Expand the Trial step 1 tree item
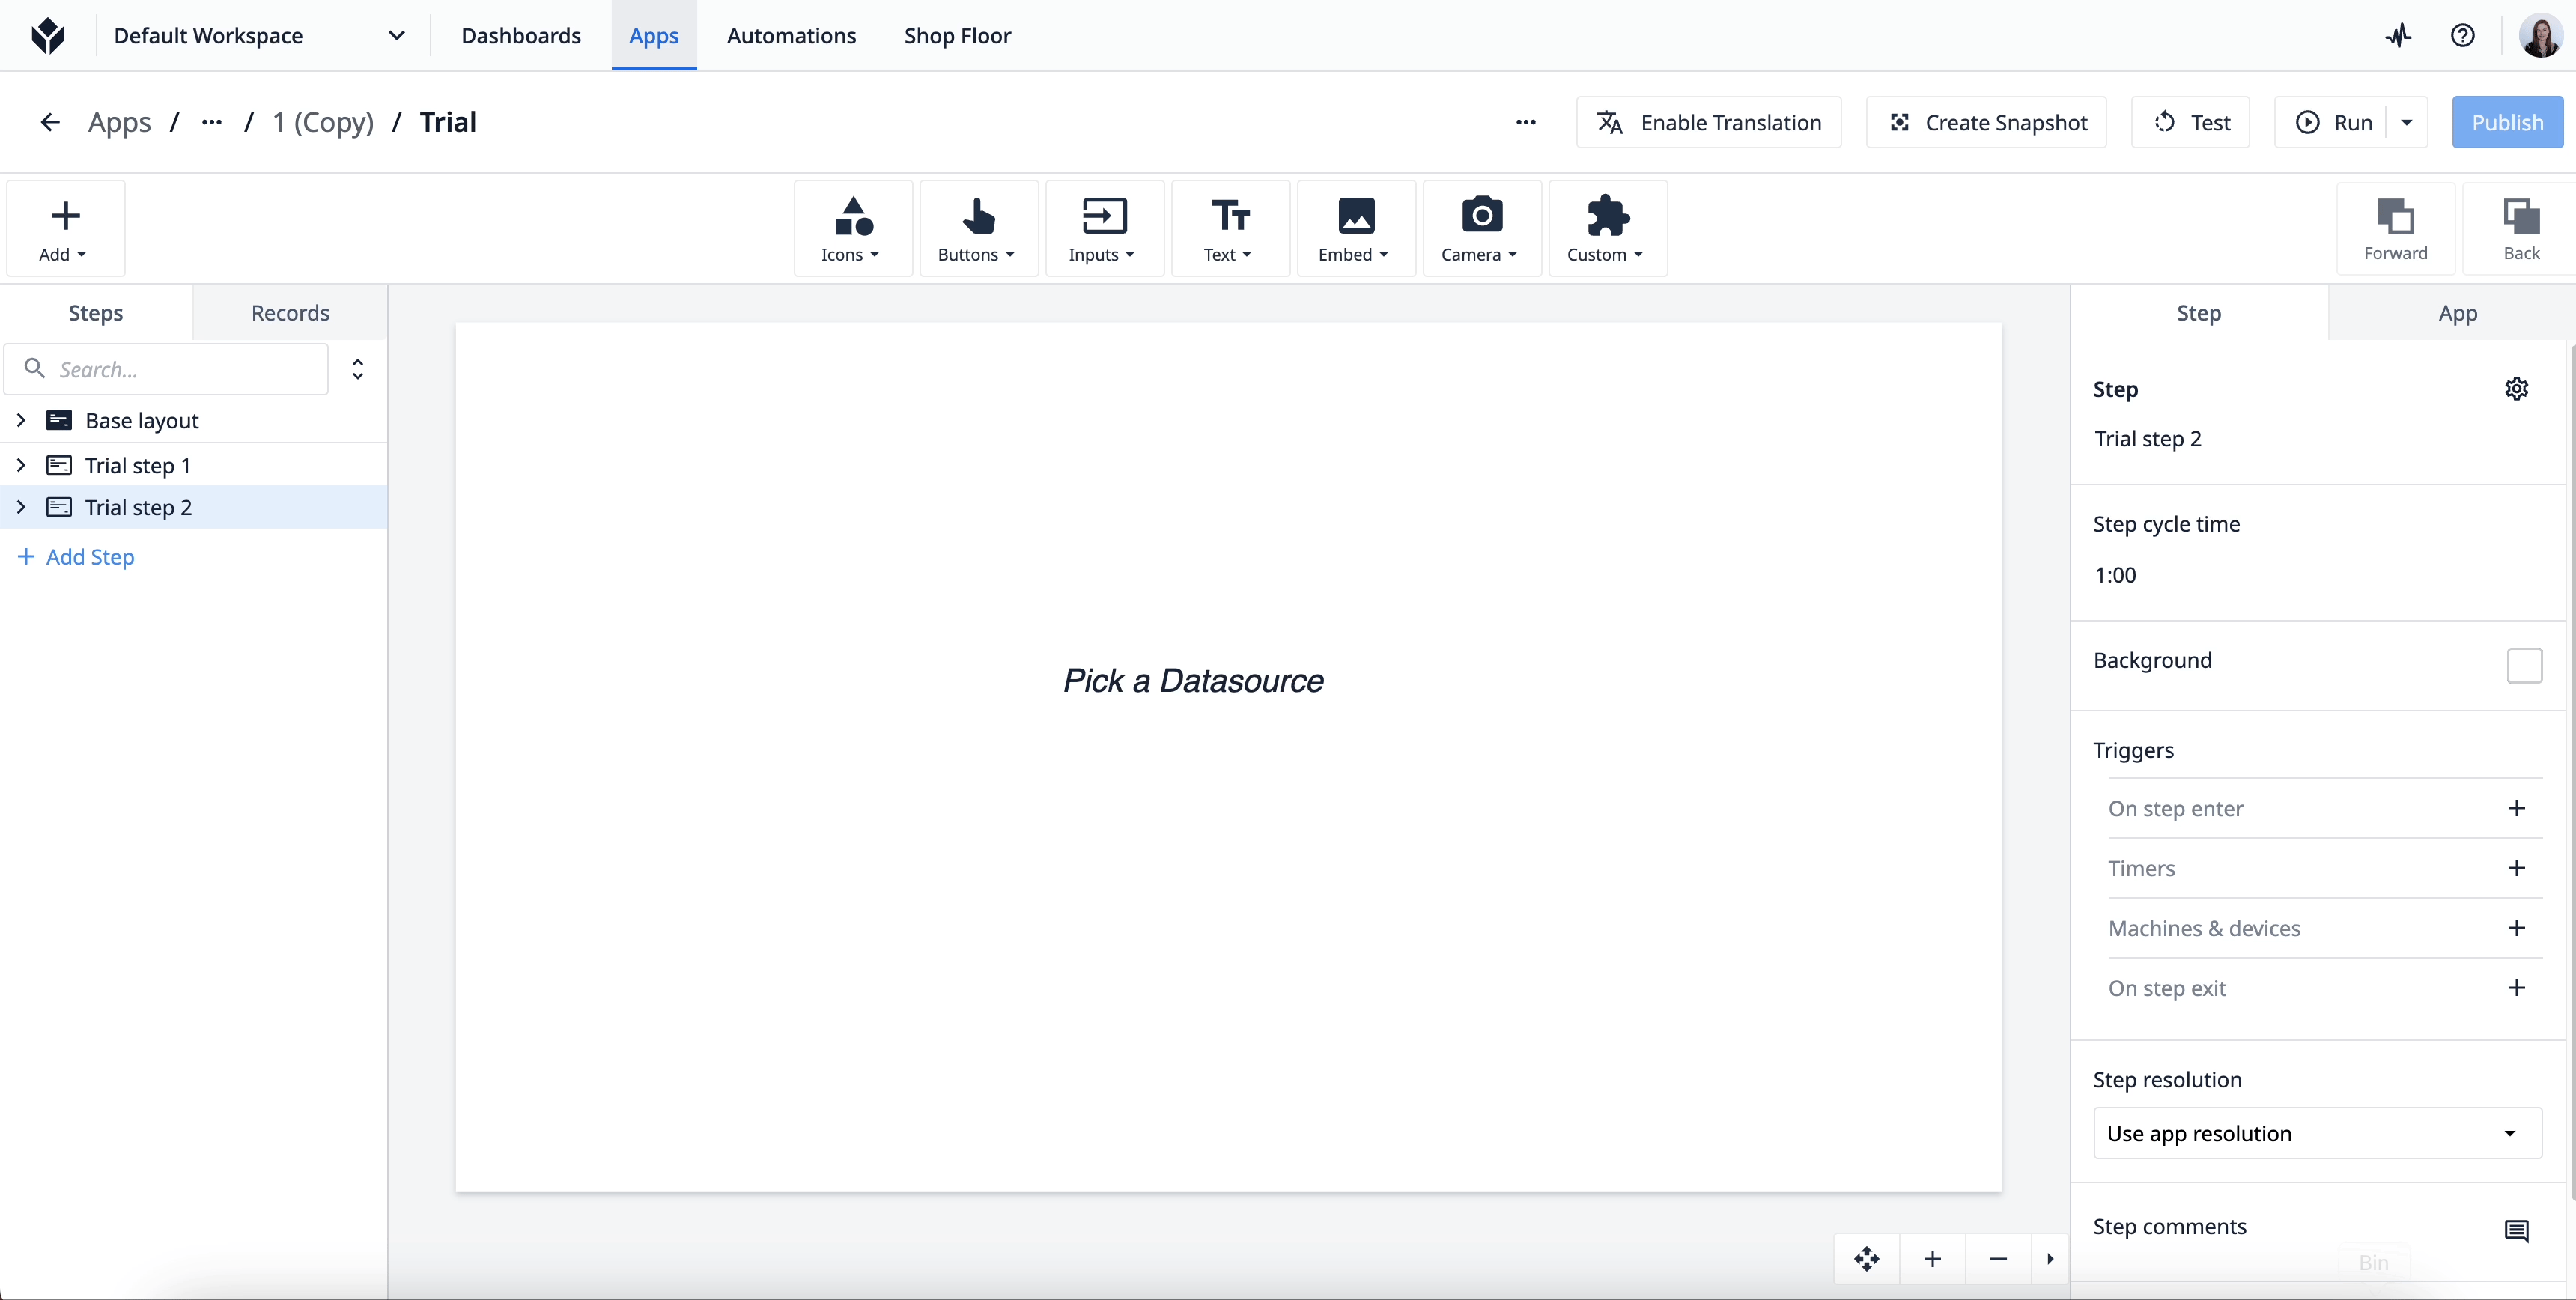2576x1300 pixels. pos(20,464)
